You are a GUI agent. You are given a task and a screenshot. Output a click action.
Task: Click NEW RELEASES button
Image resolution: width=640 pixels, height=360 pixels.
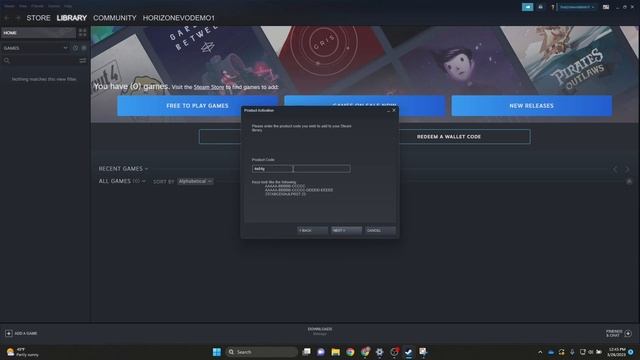coord(531,106)
